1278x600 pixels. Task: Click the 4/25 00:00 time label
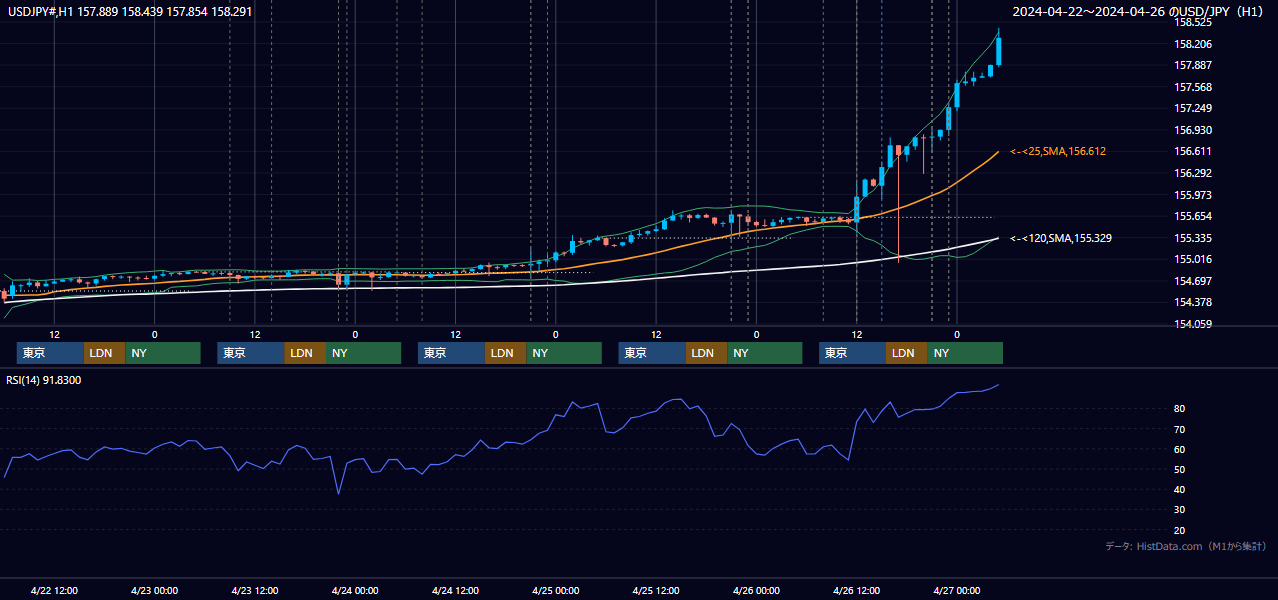556,590
